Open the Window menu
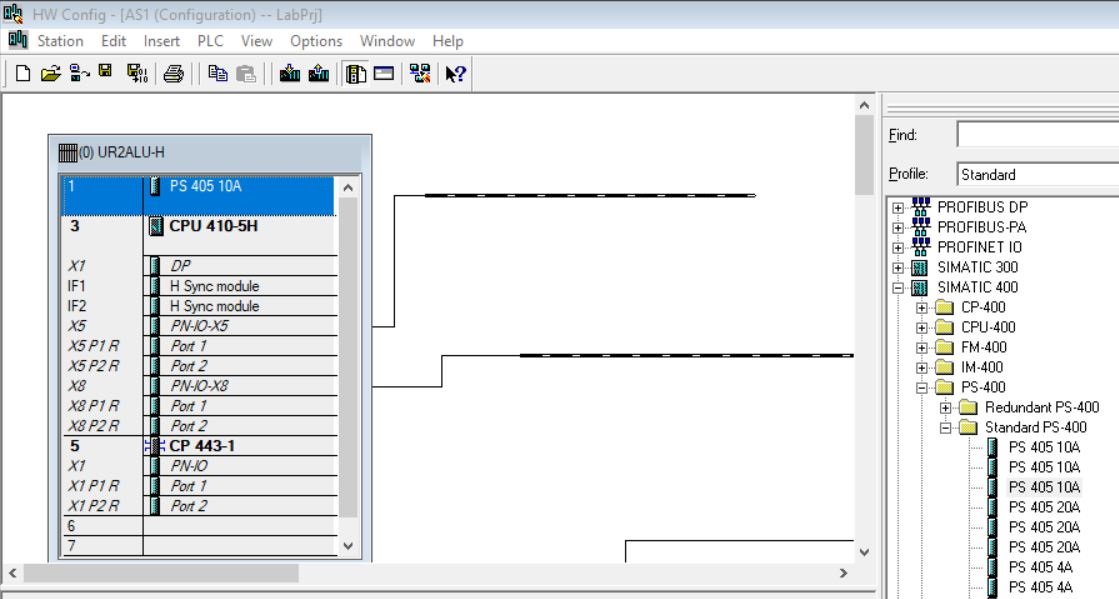The image size is (1119, 599). (x=388, y=41)
